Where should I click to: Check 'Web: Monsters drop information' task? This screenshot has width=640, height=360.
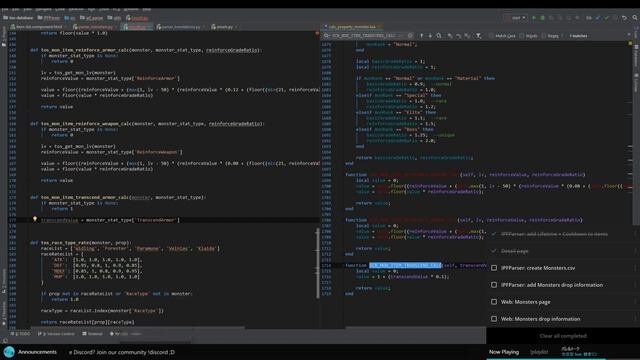point(494,319)
